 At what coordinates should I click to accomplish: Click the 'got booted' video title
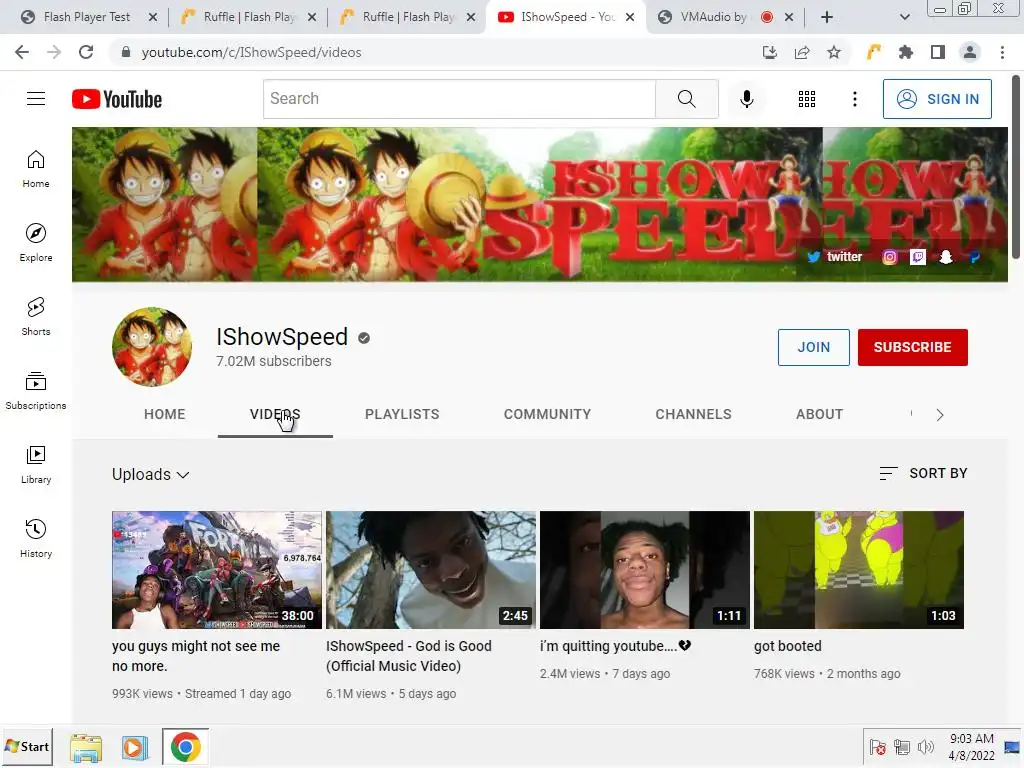click(x=788, y=646)
